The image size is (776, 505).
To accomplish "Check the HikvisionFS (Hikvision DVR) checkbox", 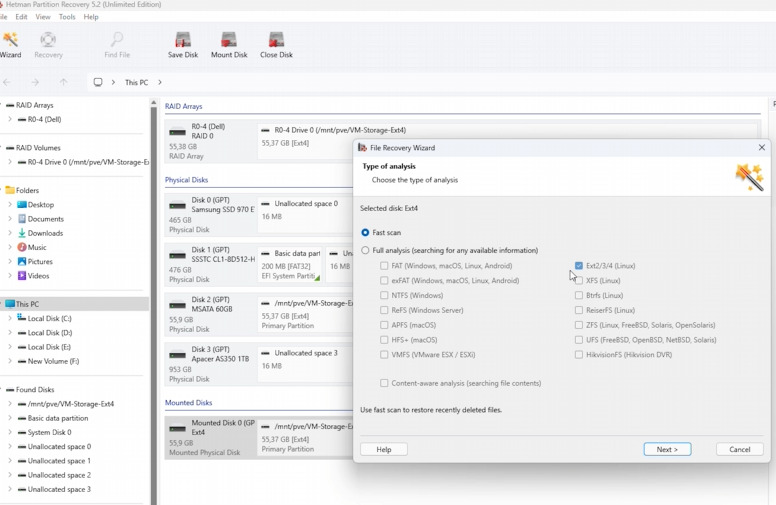I will [x=579, y=354].
